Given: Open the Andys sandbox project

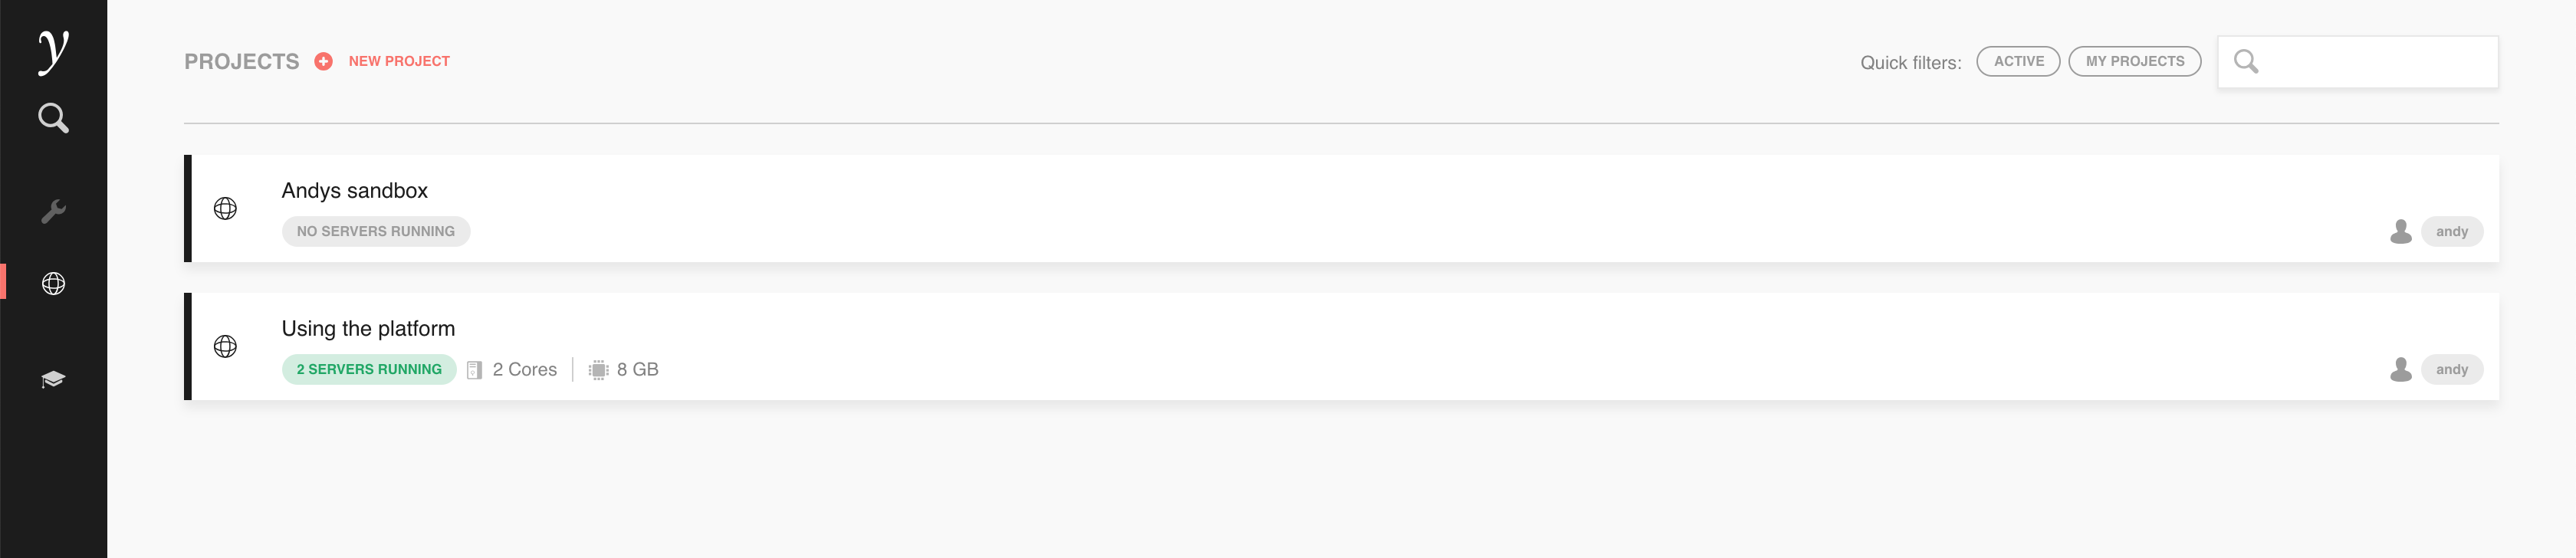Looking at the screenshot, I should tap(354, 191).
